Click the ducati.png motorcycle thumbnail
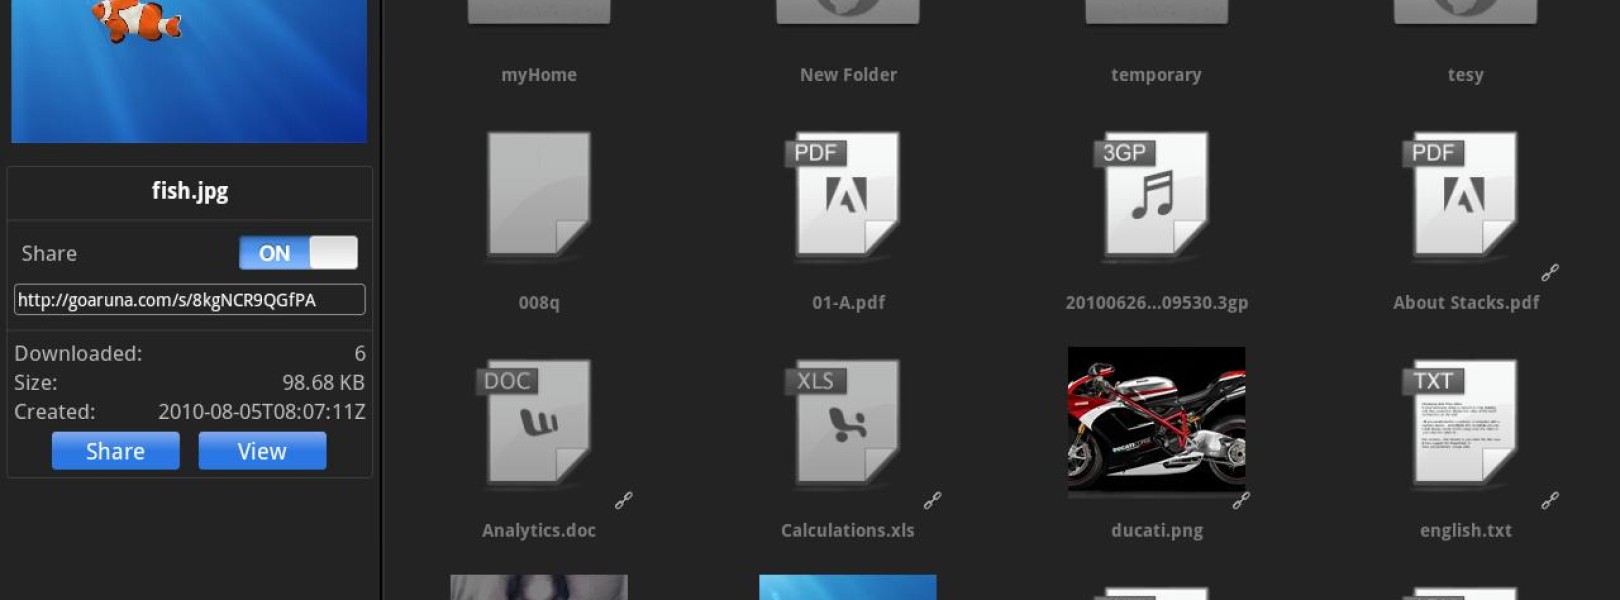This screenshot has height=600, width=1620. click(x=1156, y=420)
